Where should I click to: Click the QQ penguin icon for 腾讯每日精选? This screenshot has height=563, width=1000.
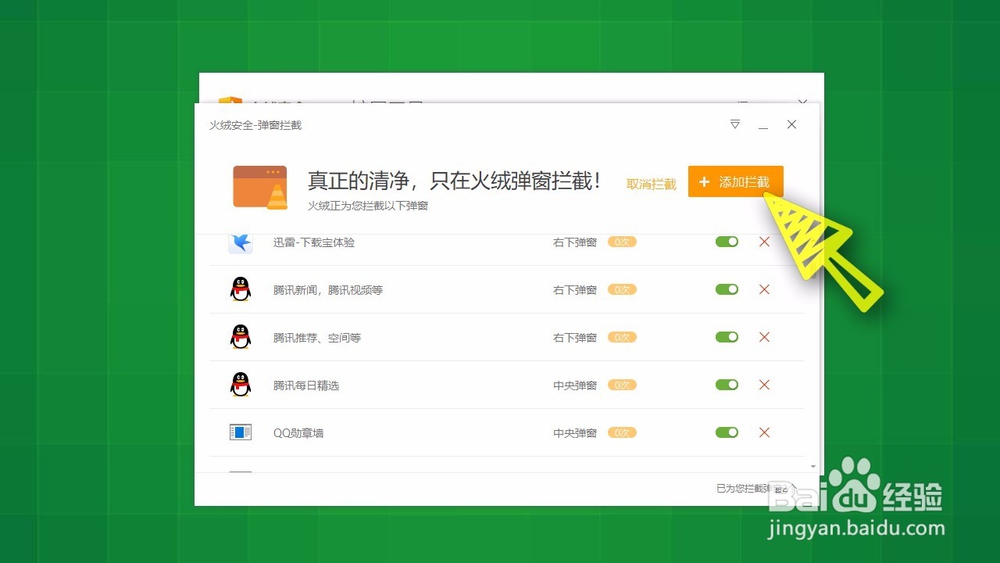coord(240,384)
